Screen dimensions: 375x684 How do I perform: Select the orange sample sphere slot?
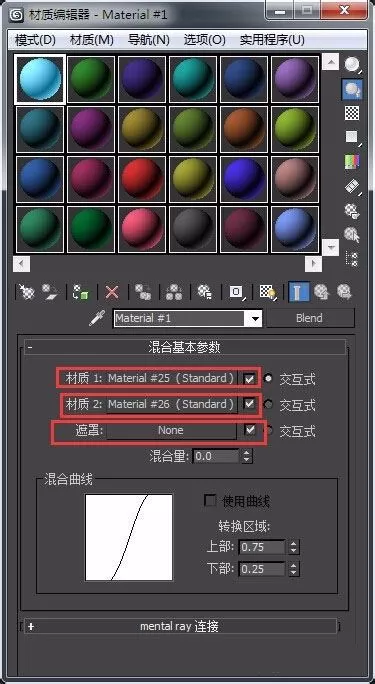tap(244, 130)
